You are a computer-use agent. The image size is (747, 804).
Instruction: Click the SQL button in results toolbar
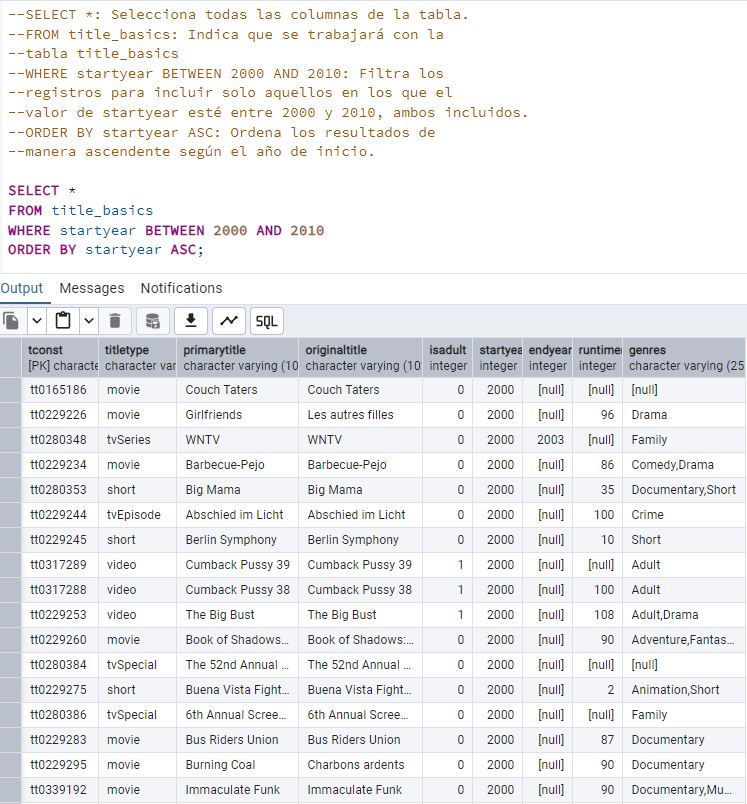coord(267,321)
